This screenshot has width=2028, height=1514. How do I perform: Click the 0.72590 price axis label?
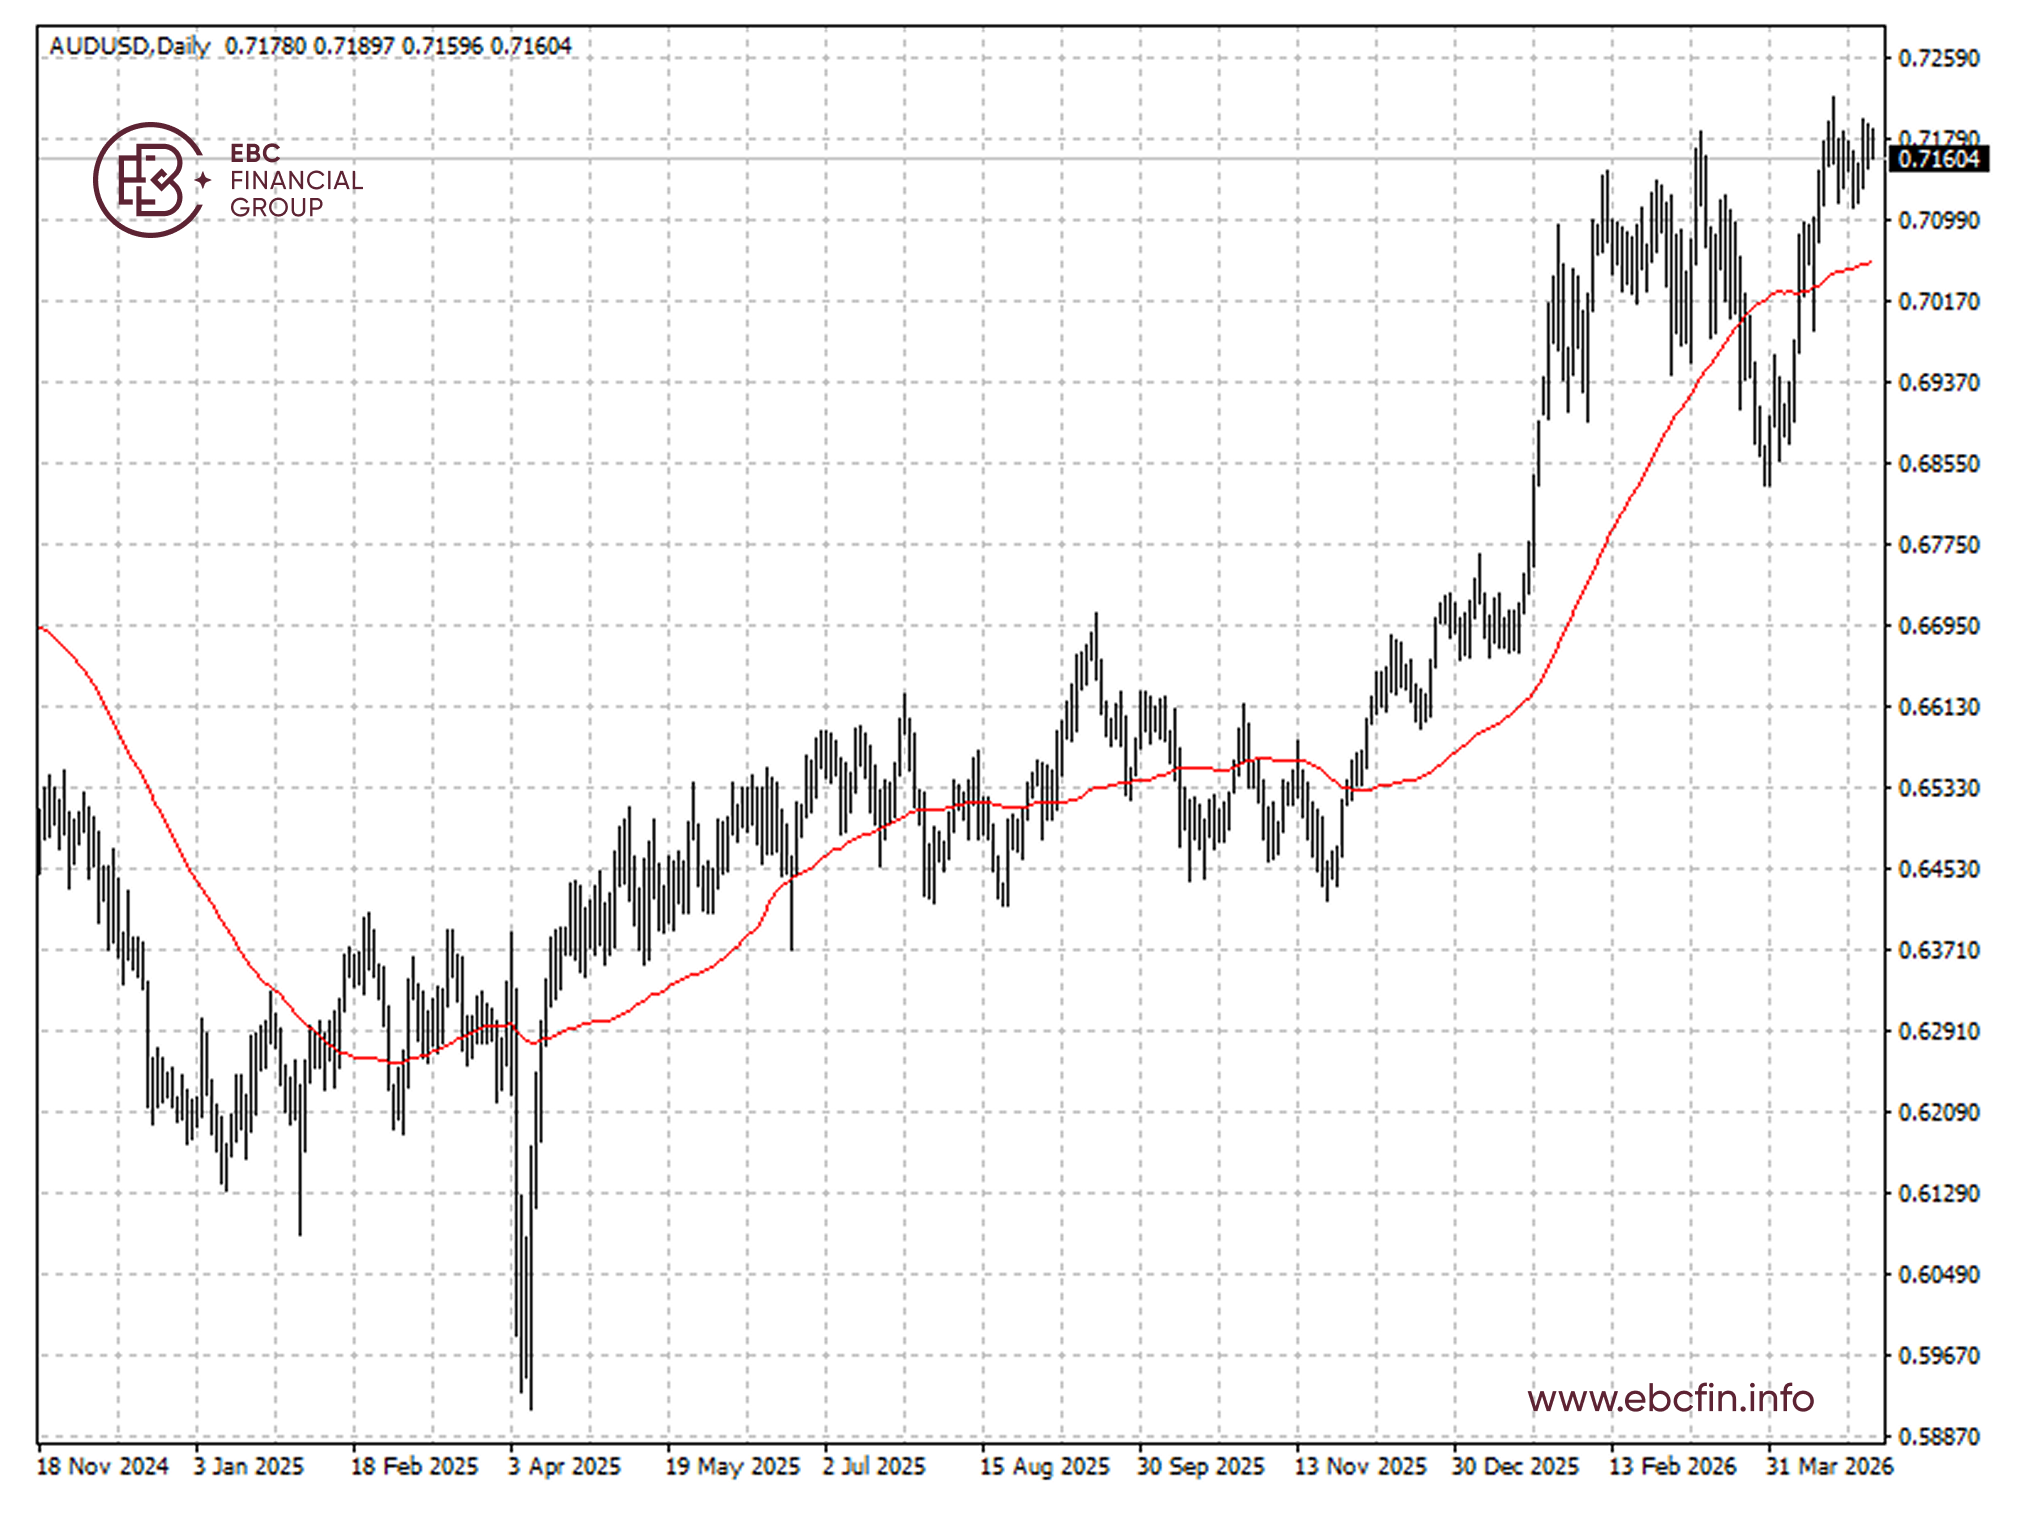1938,58
